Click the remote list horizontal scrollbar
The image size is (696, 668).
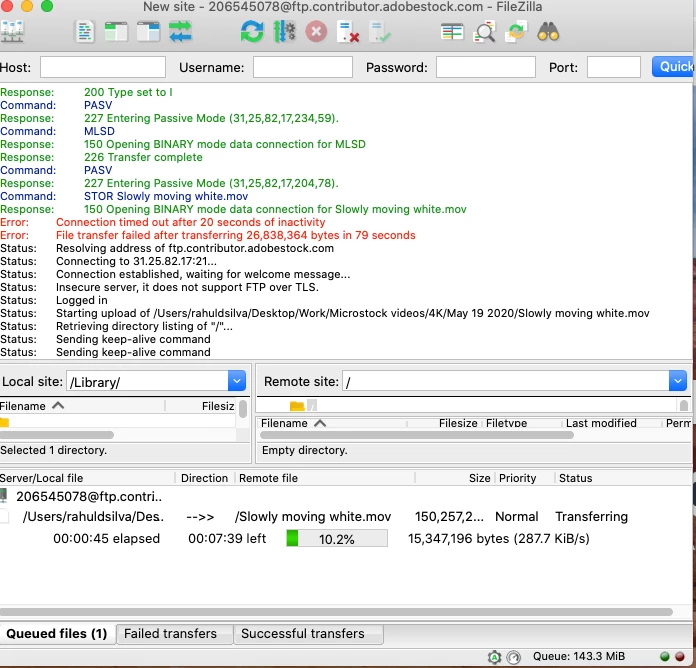point(416,435)
